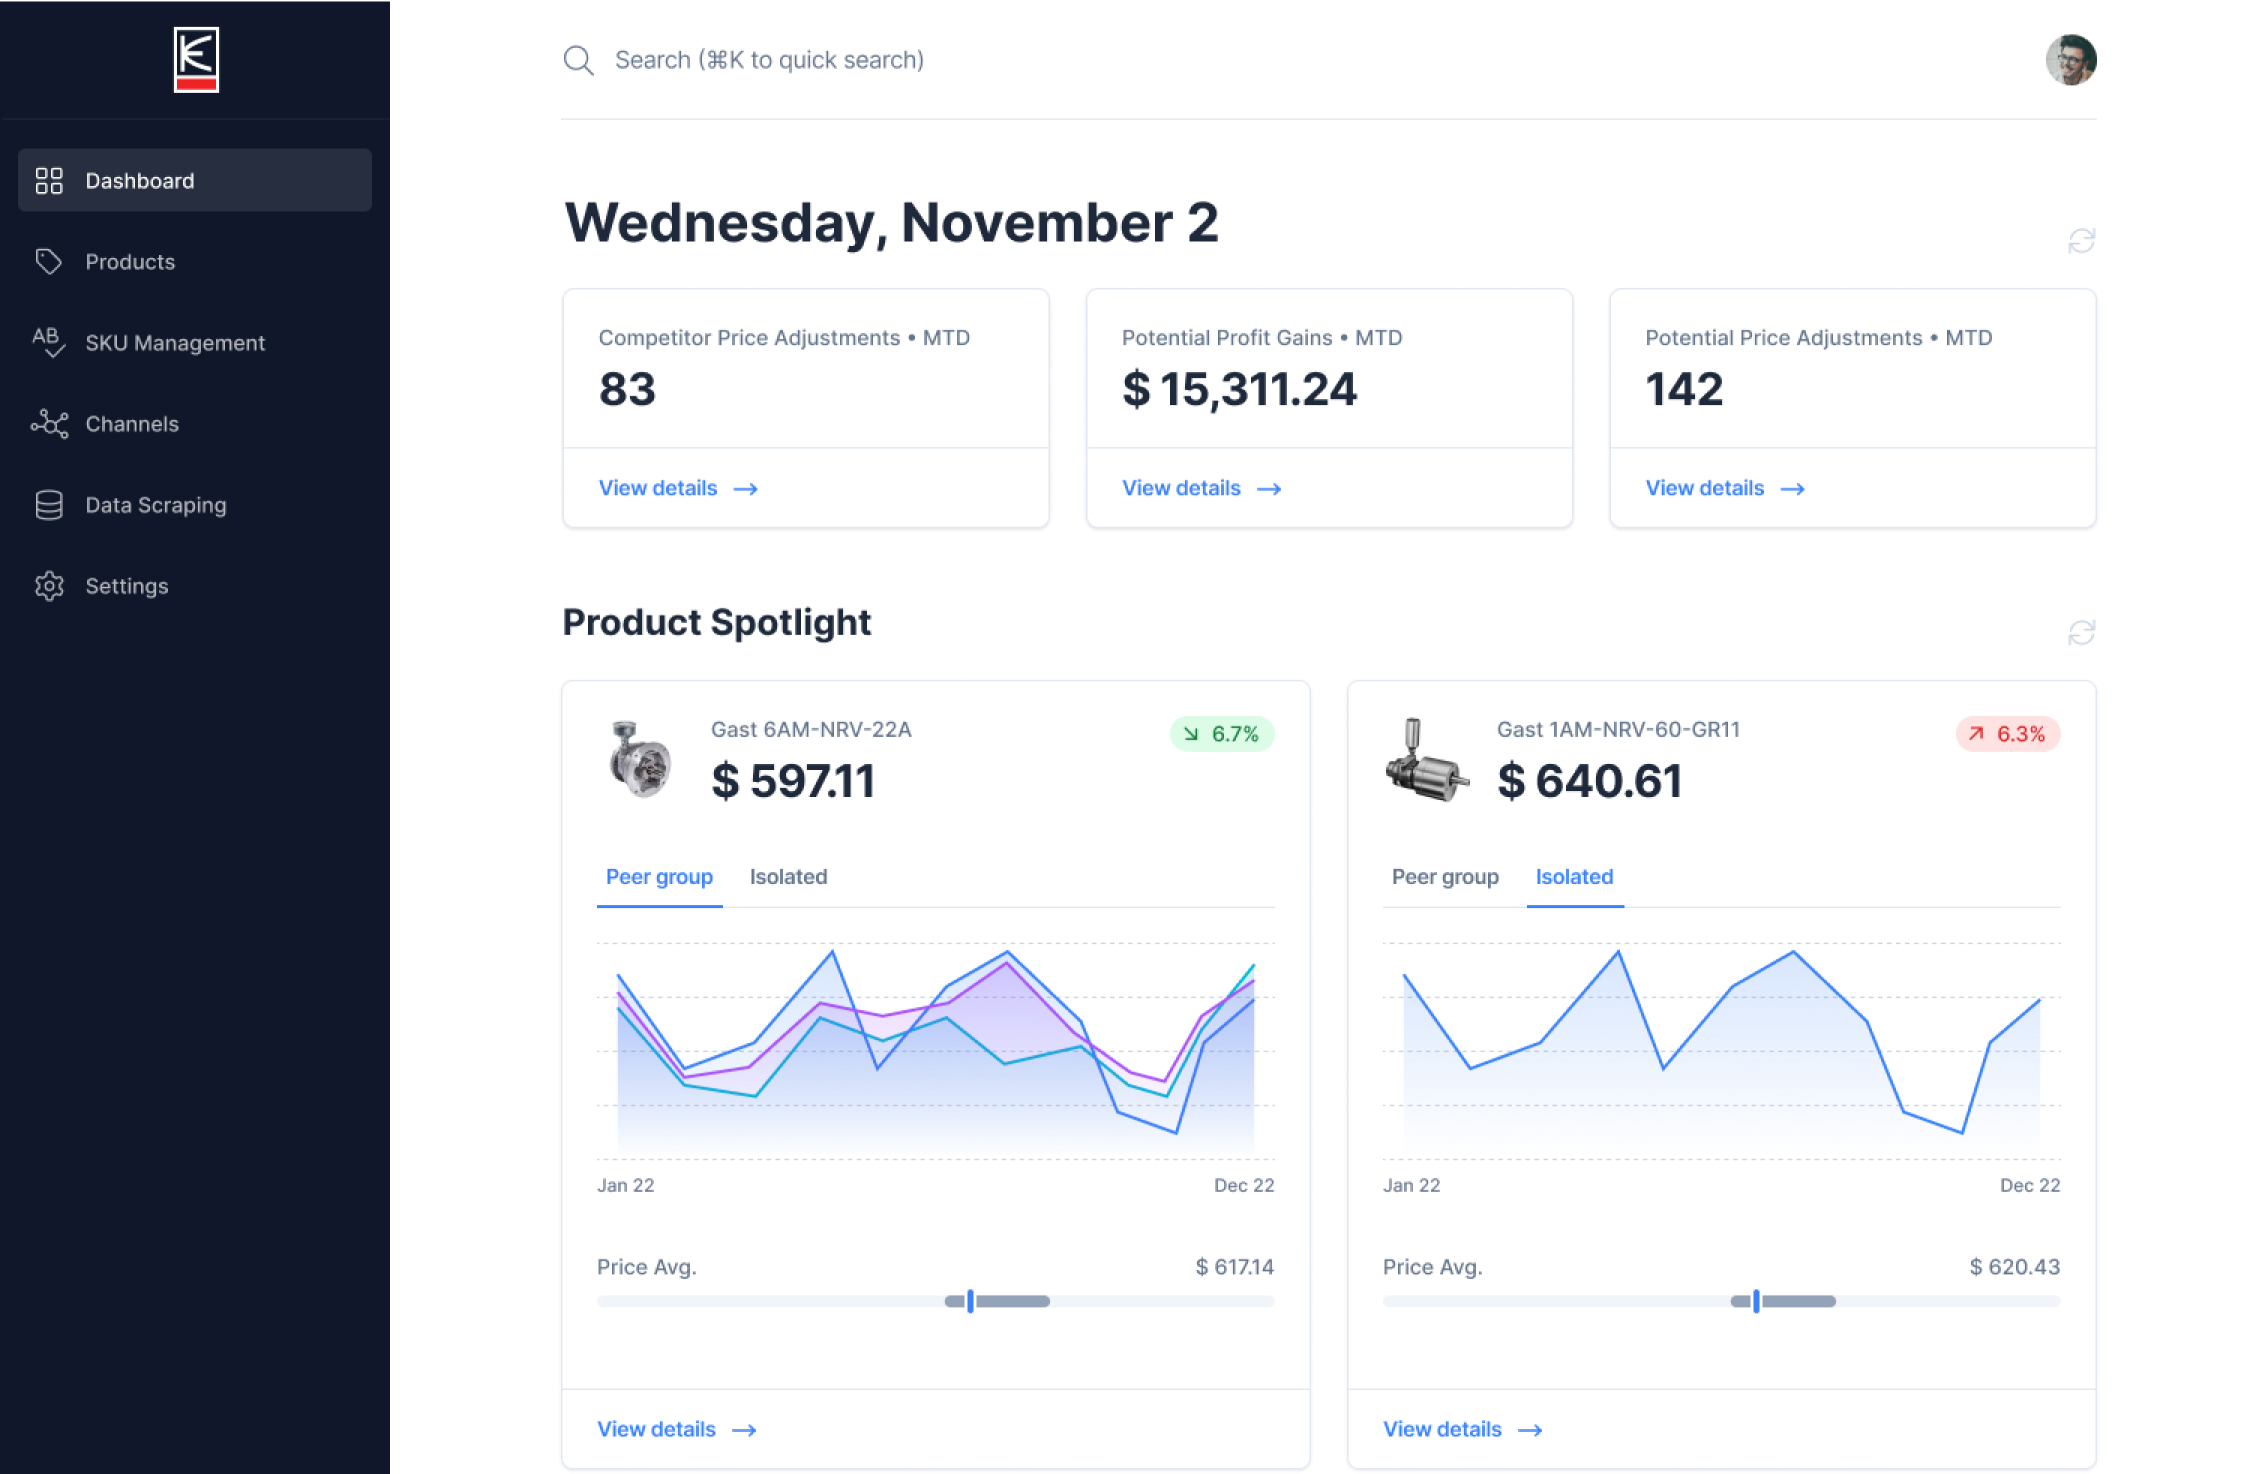Click the company logo in sidebar
2268x1474 pixels.
click(x=196, y=60)
